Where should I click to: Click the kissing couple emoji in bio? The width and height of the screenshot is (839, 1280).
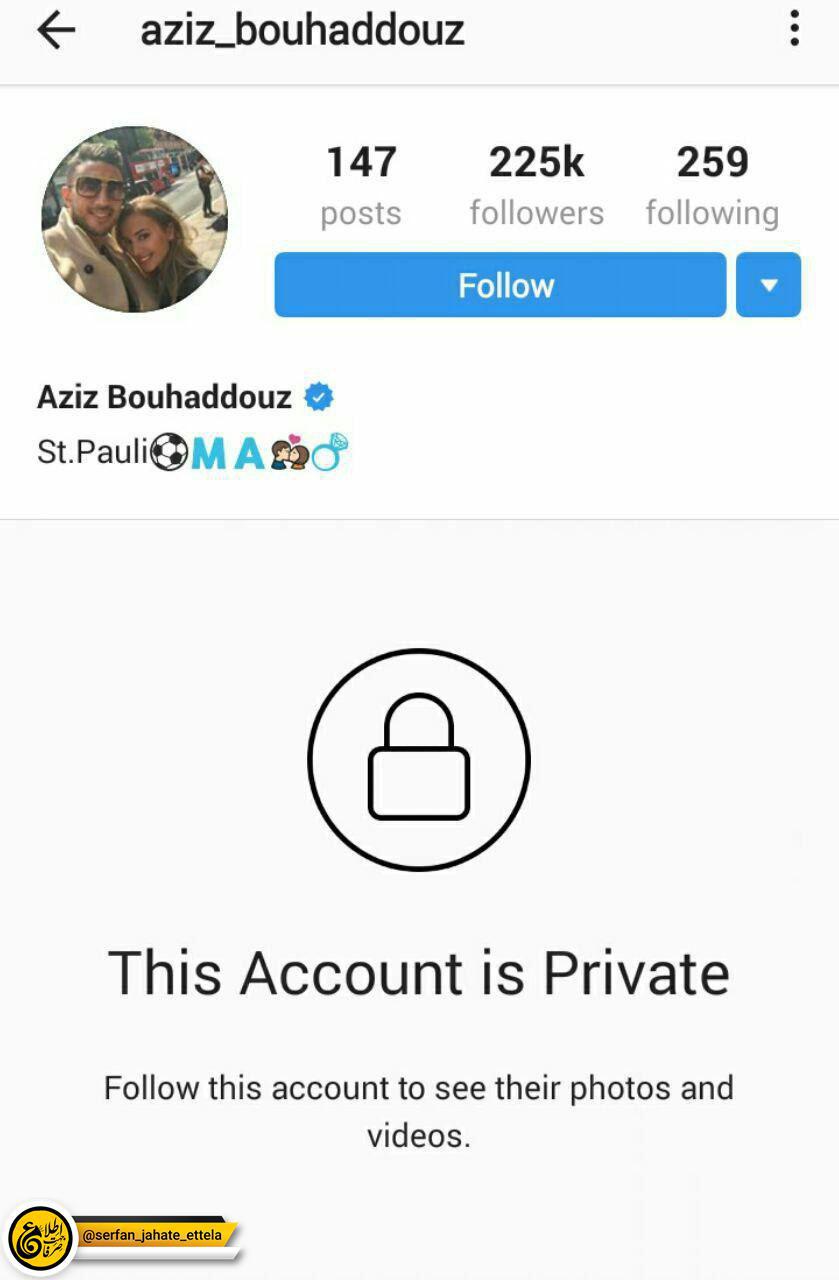(289, 454)
